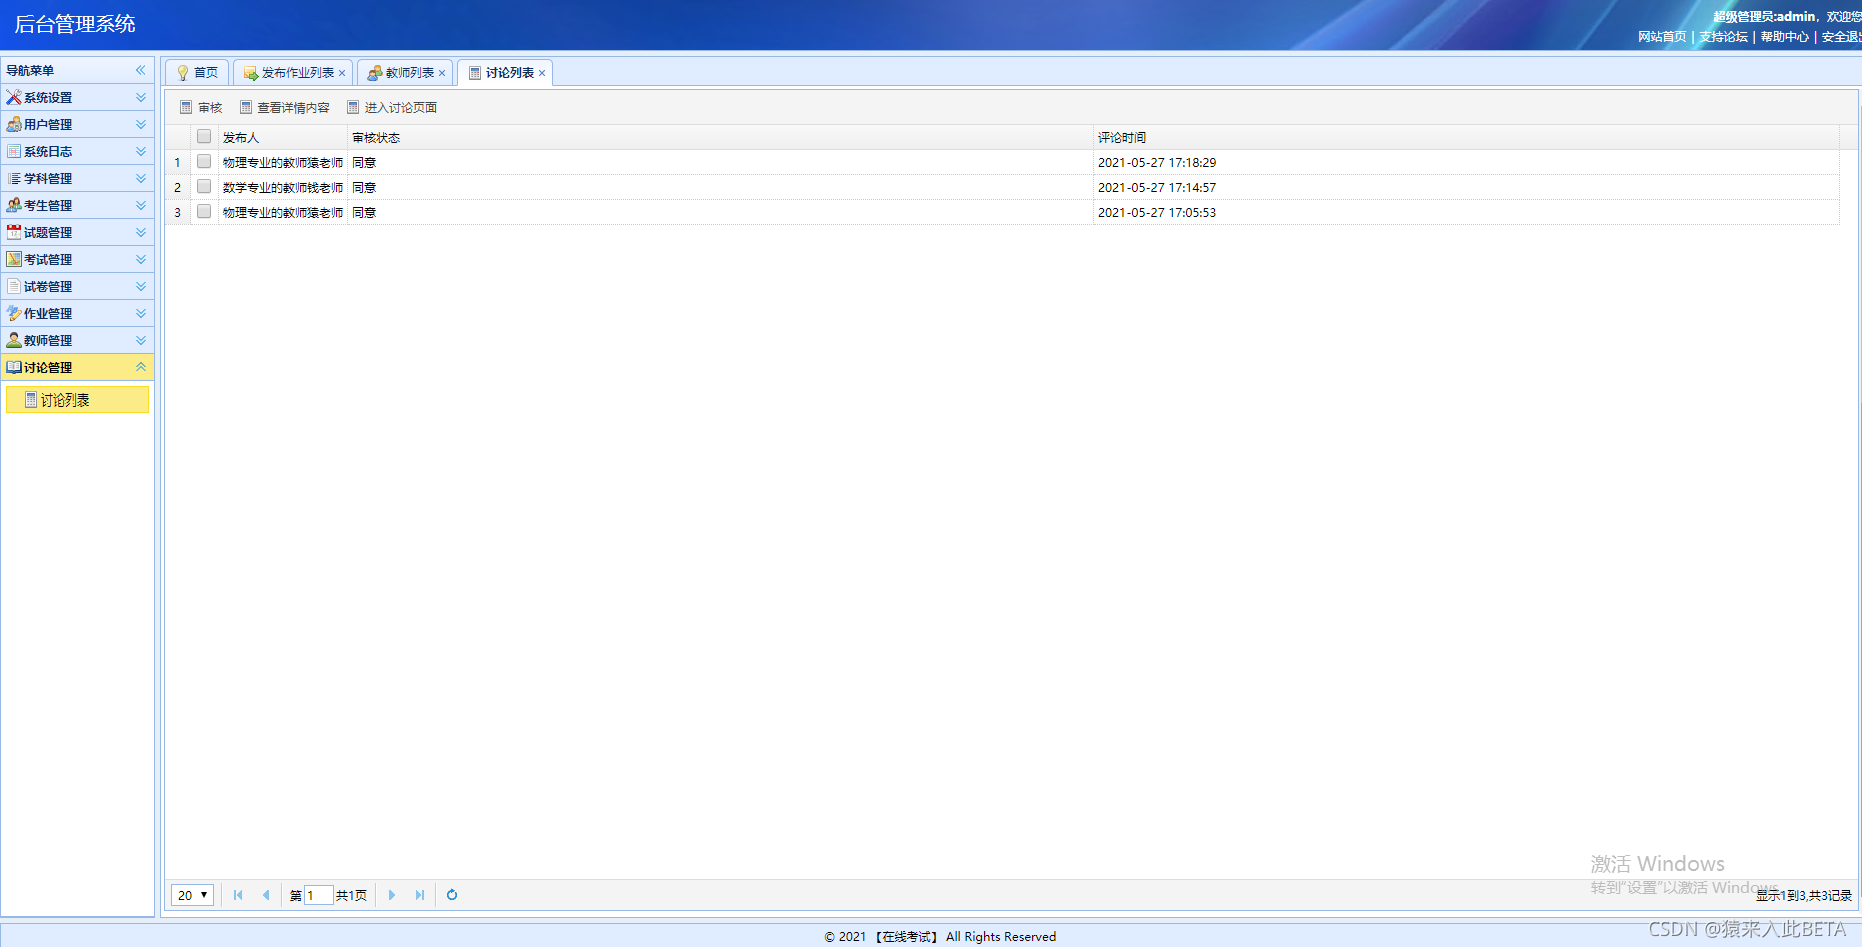Click the 系统设置 tools icon

(x=14, y=98)
